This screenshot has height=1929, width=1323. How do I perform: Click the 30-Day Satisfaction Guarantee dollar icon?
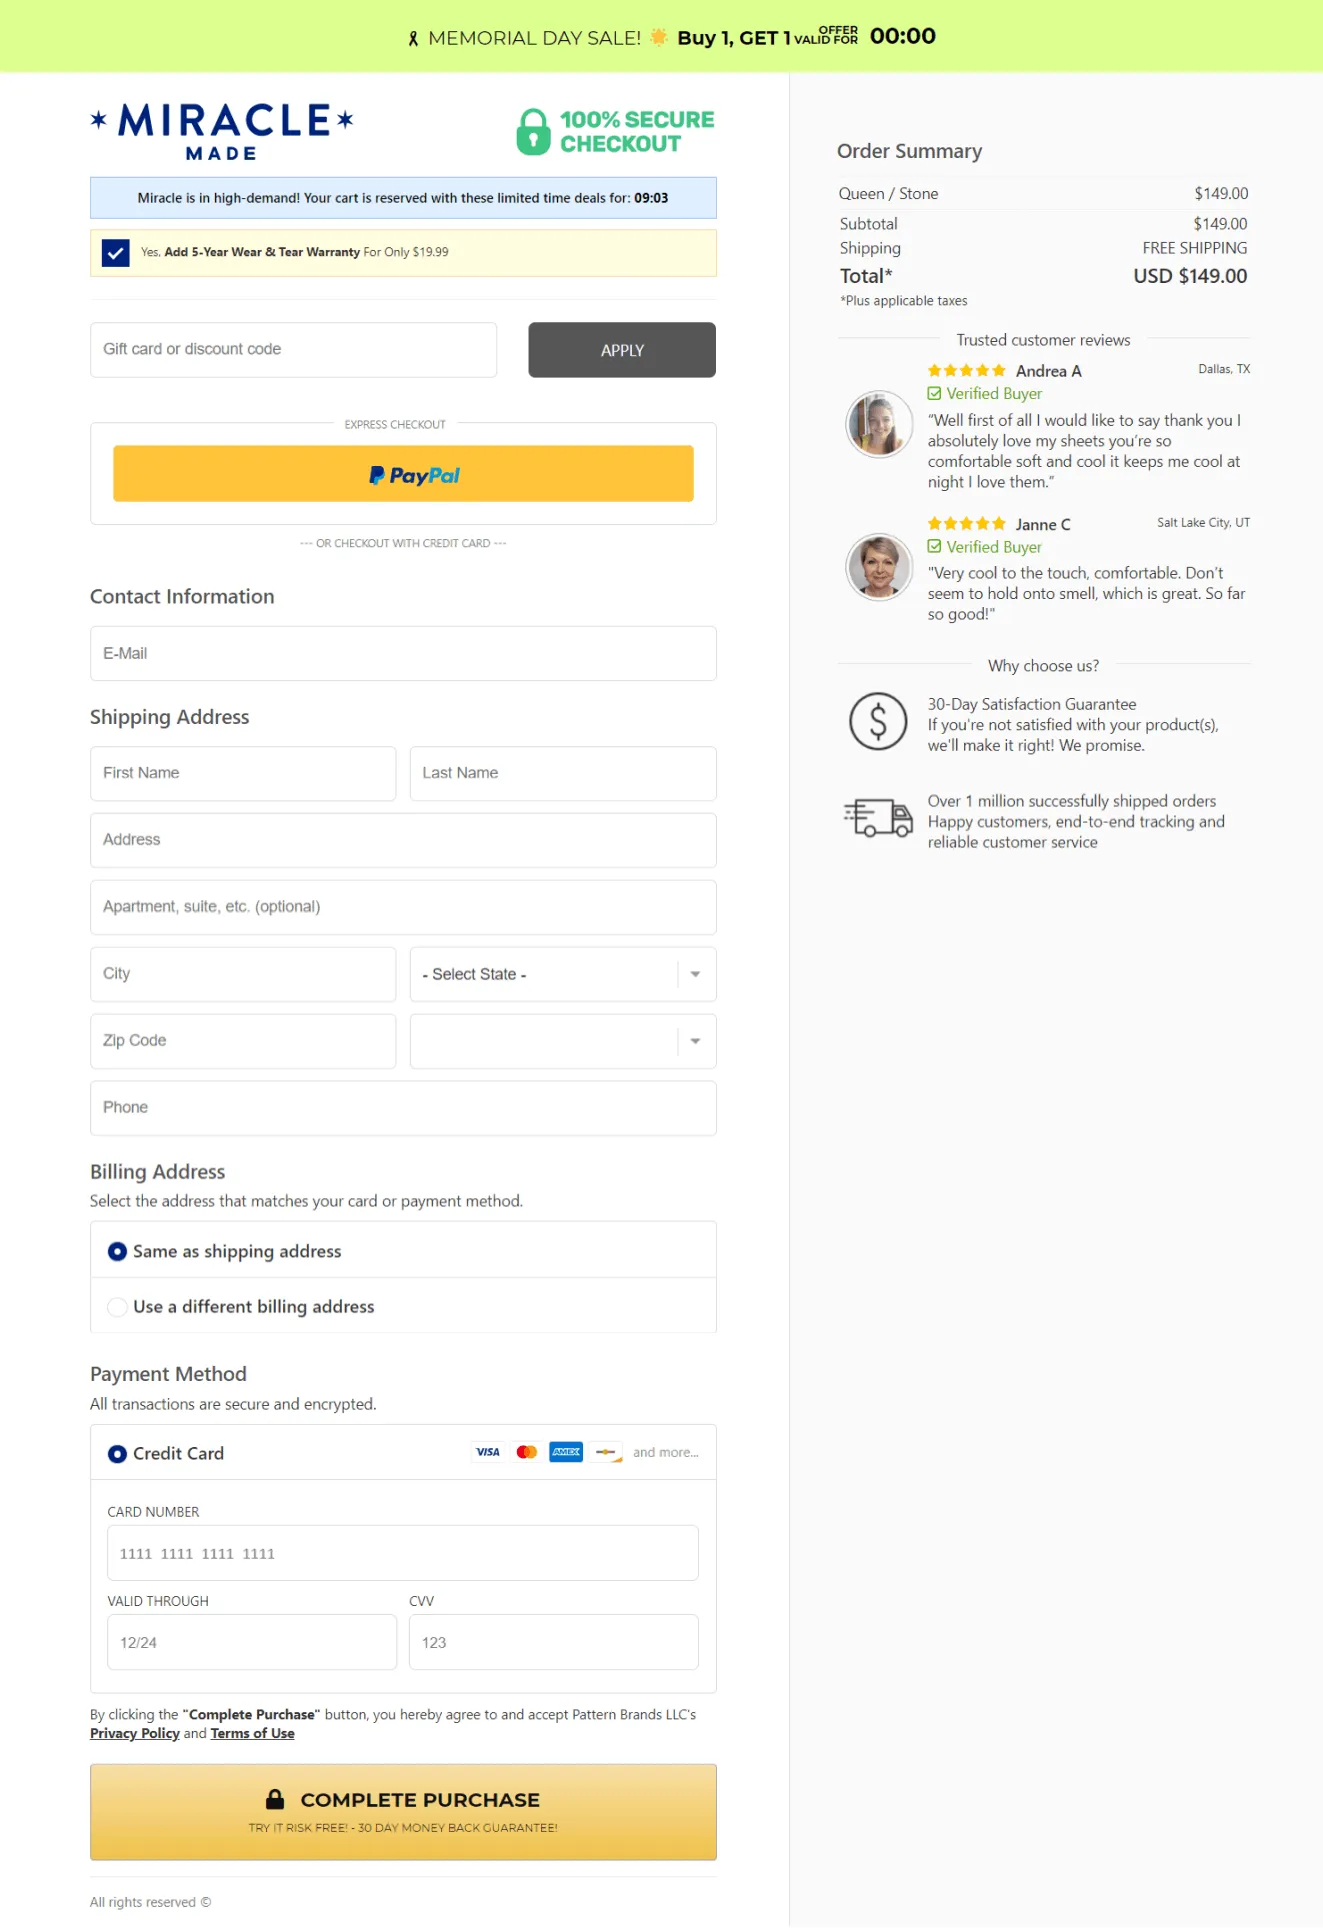878,722
